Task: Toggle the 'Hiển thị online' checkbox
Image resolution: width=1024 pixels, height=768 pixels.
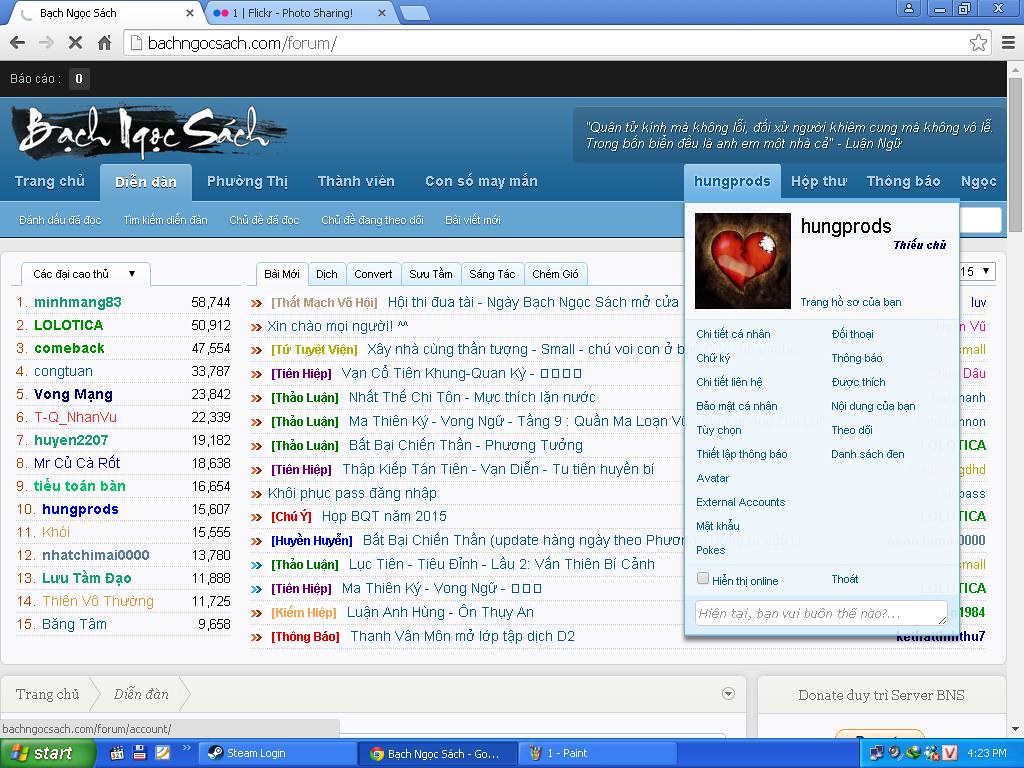Action: 703,579
